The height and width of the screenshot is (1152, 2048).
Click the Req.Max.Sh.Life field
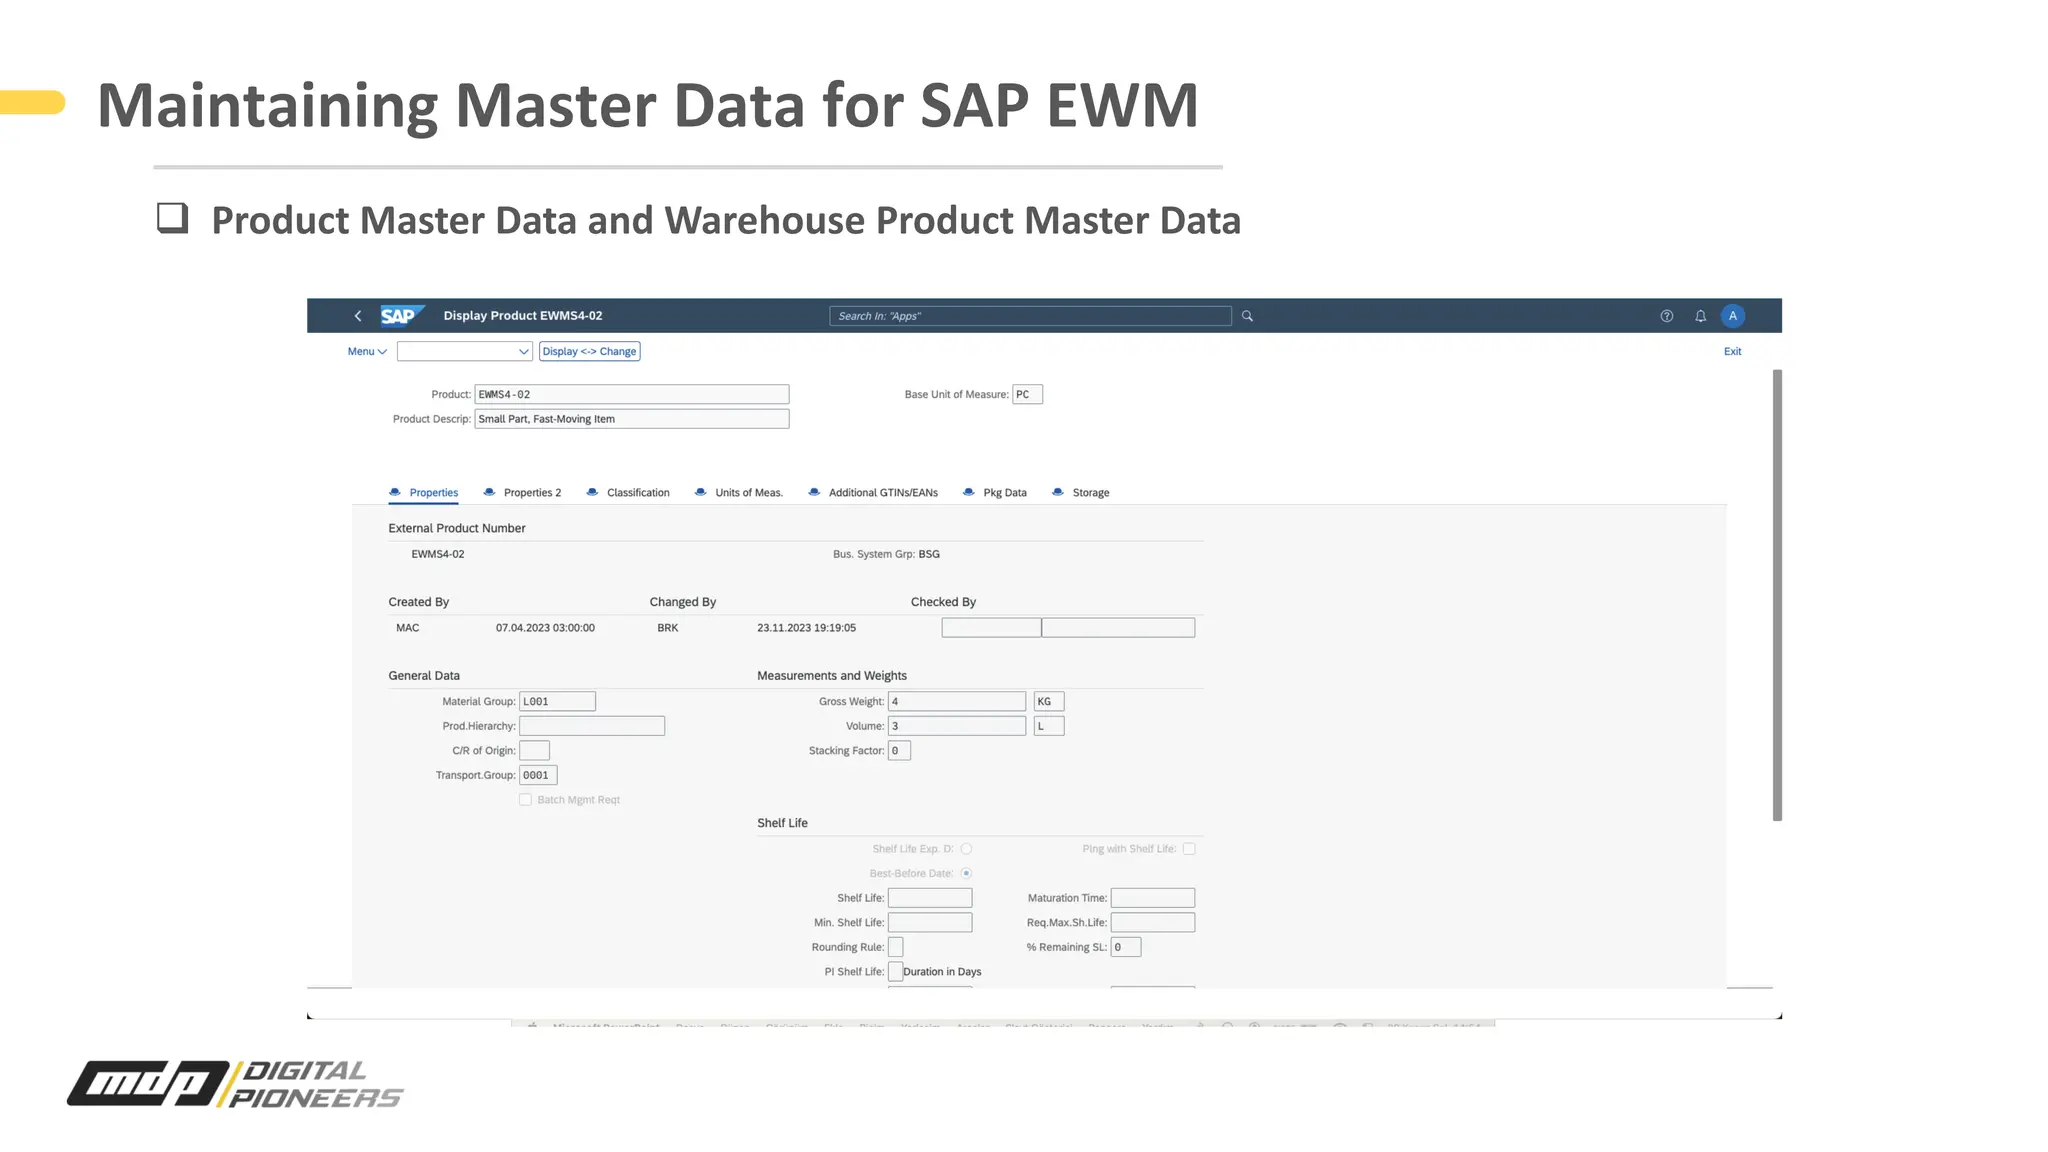coord(1153,923)
